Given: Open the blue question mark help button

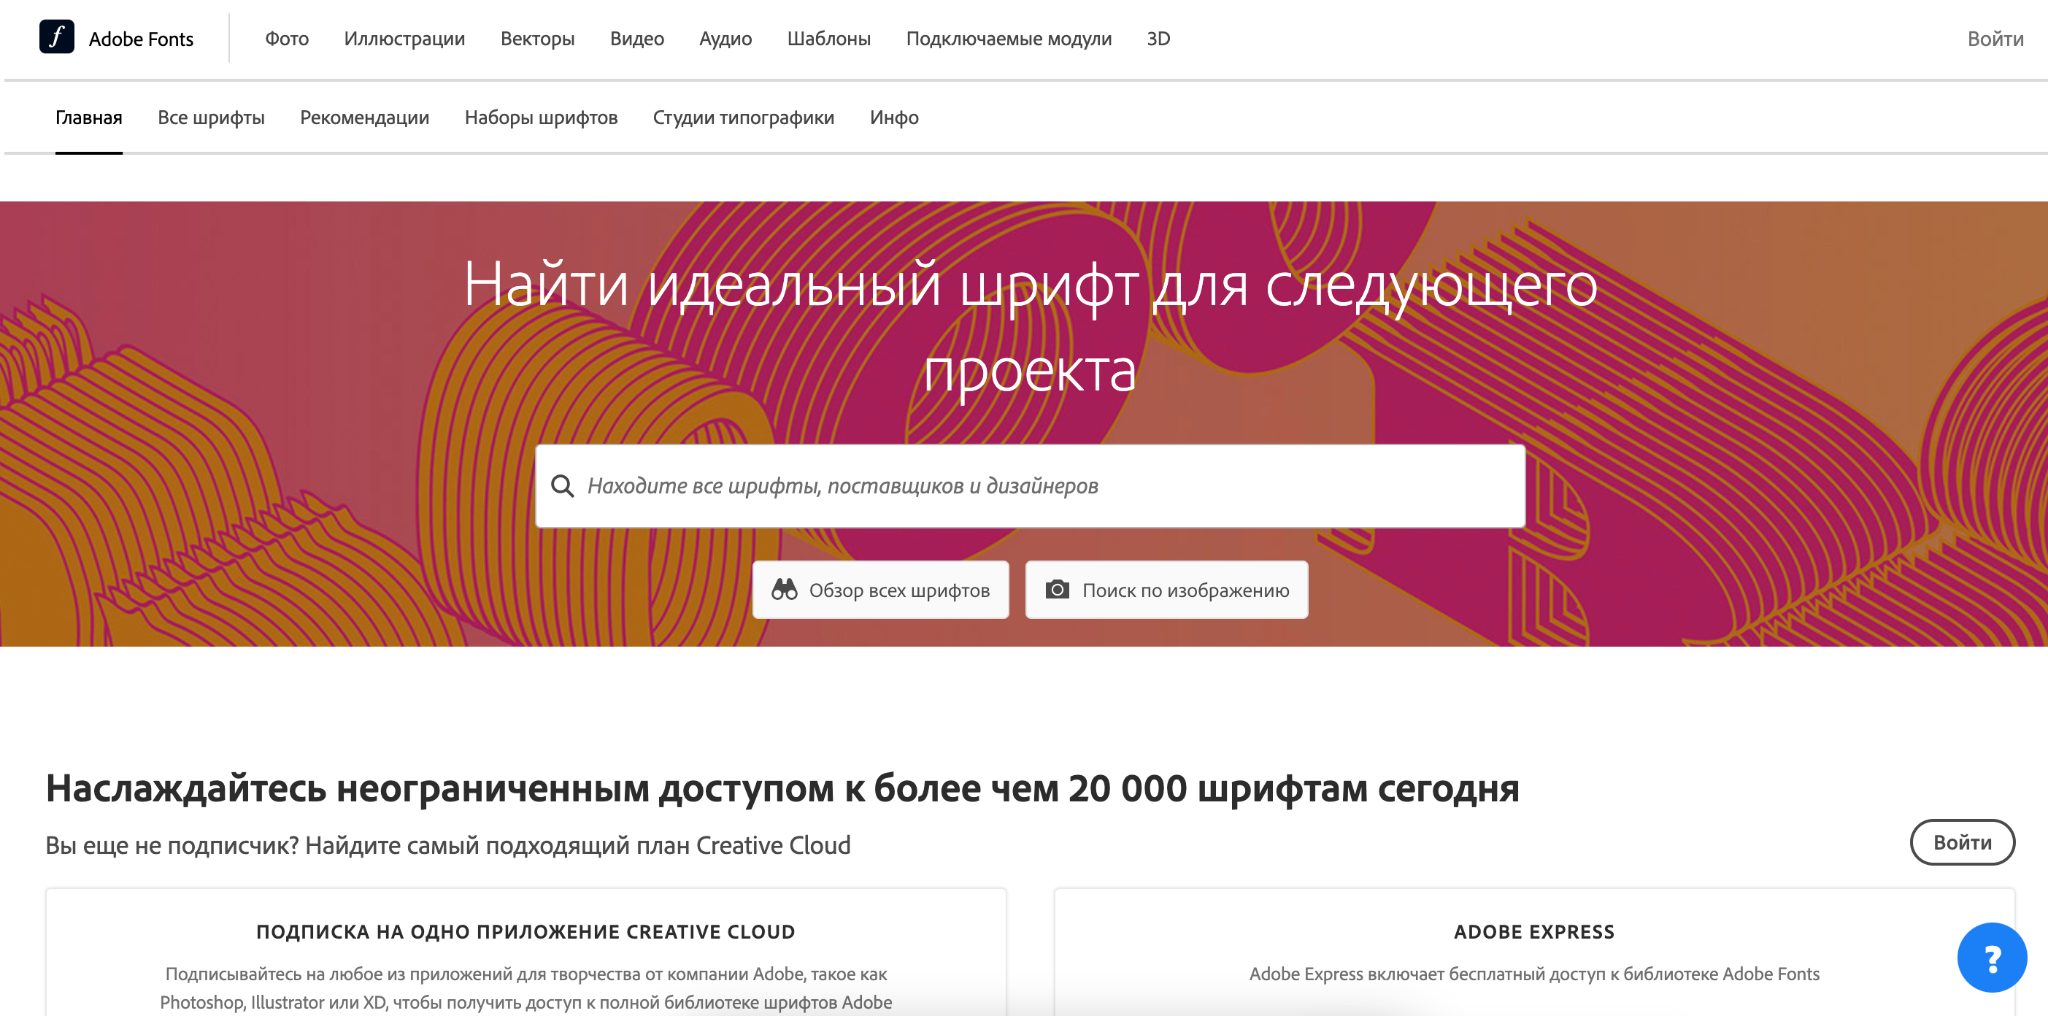Looking at the screenshot, I should 1991,957.
